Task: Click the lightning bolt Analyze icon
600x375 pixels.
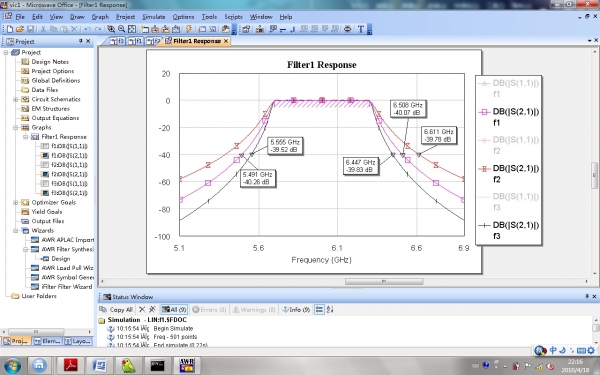Action: 188,29
